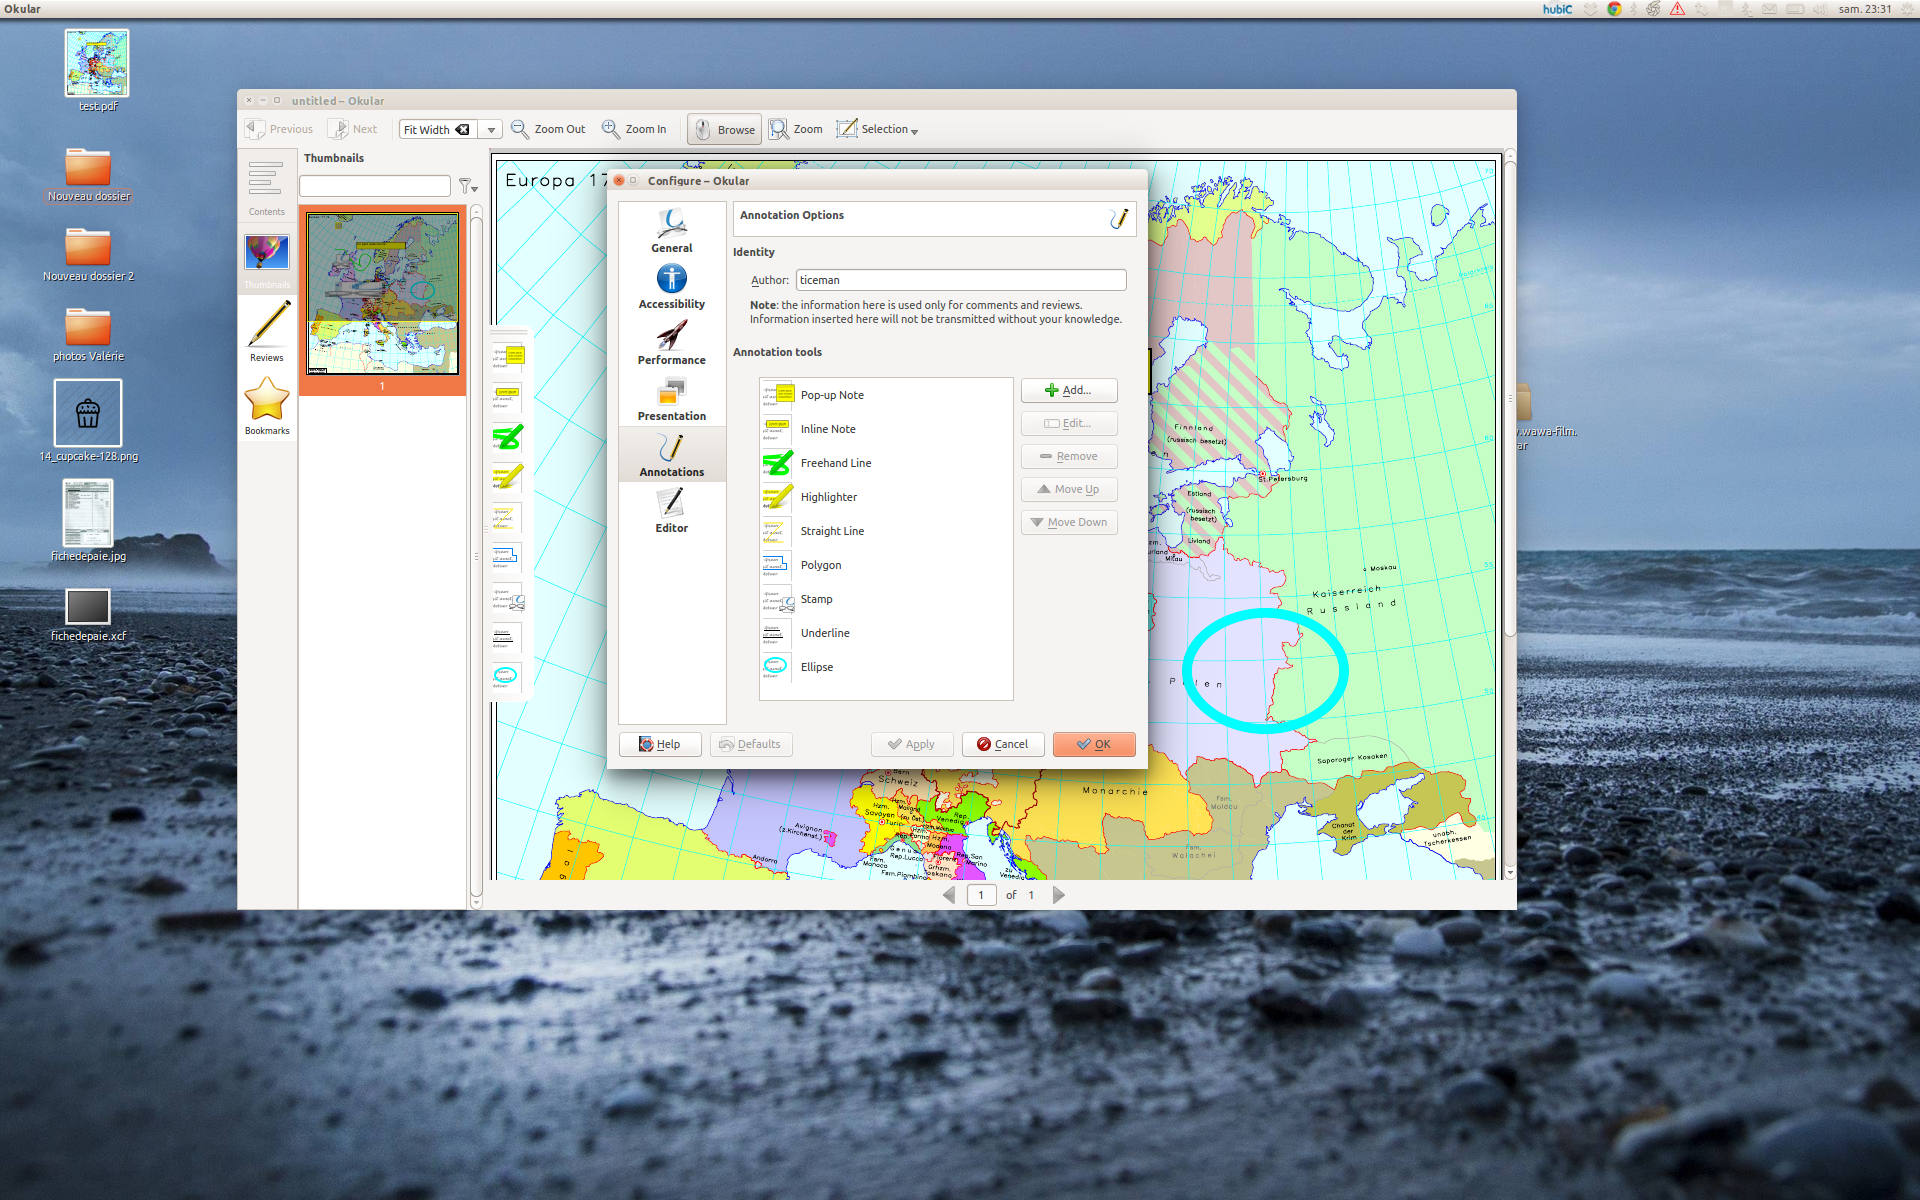Screen dimensions: 1920x1200
Task: Expand the Fit Width zoom combo box
Action: (491, 130)
